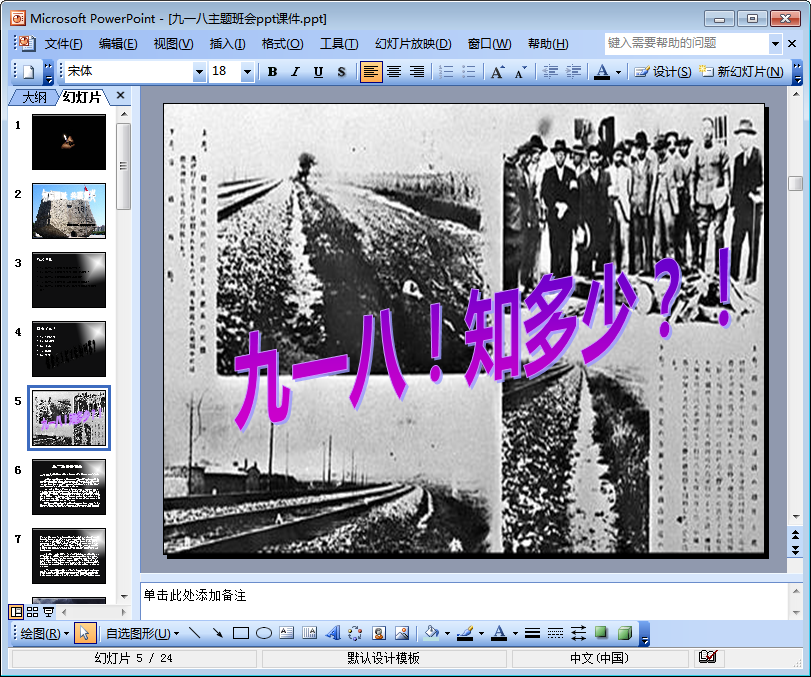Screen dimensions: 811x677
Task: Select slide 6 thumbnail
Action: 69,487
